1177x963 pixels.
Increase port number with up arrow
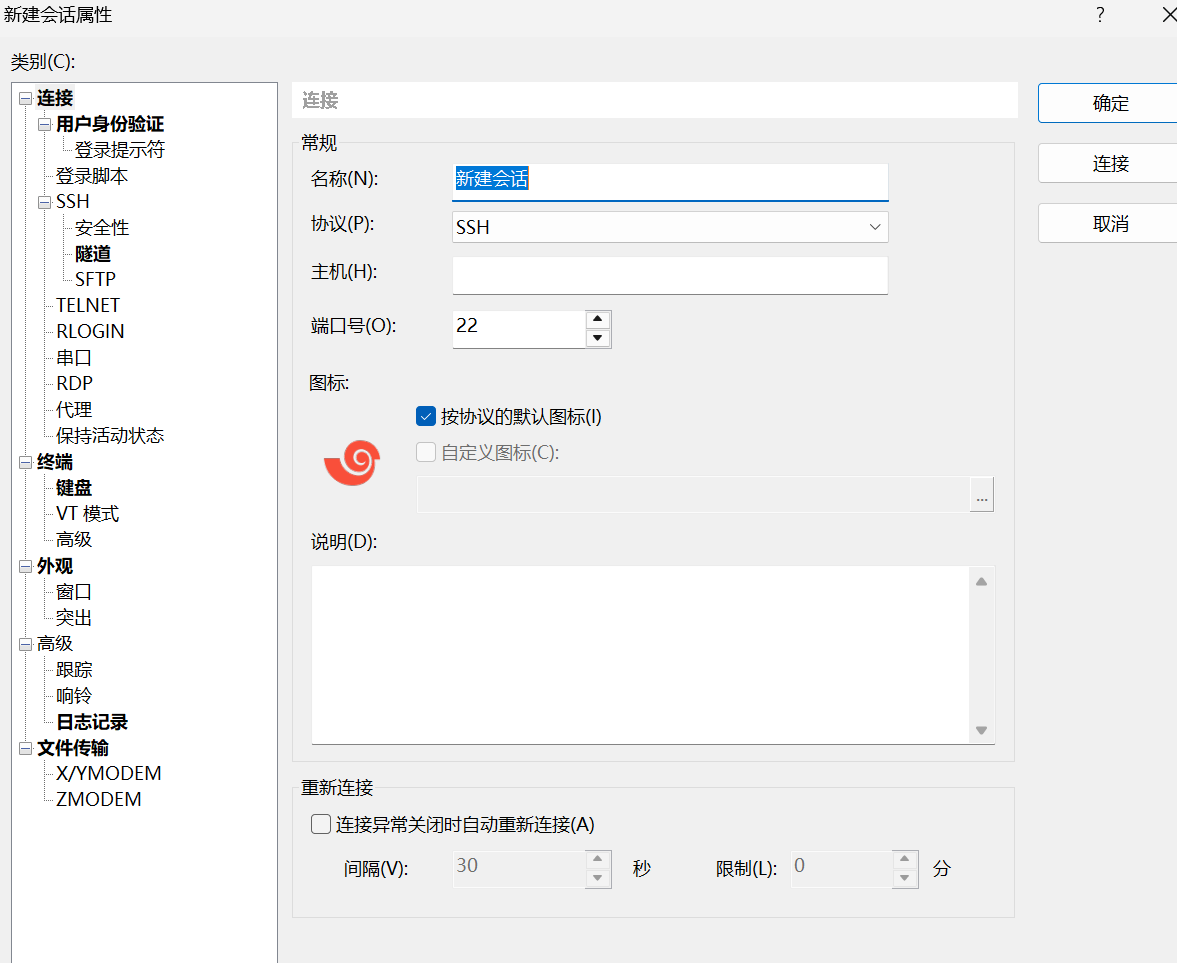[x=598, y=319]
